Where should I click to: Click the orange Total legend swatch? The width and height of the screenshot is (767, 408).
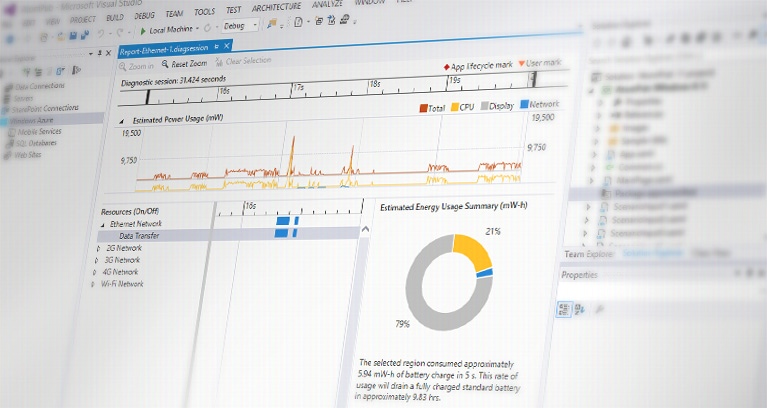tap(424, 109)
